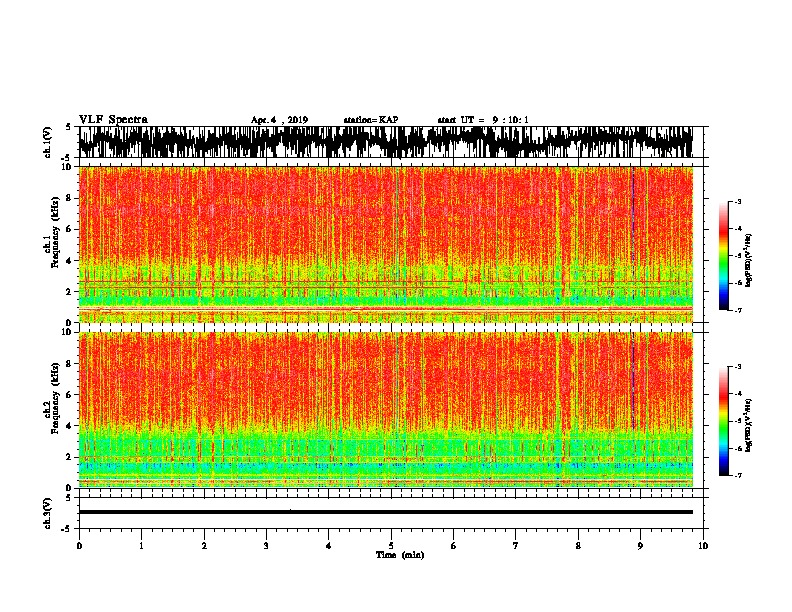Click the time axis tick label "1"

pyautogui.click(x=141, y=546)
